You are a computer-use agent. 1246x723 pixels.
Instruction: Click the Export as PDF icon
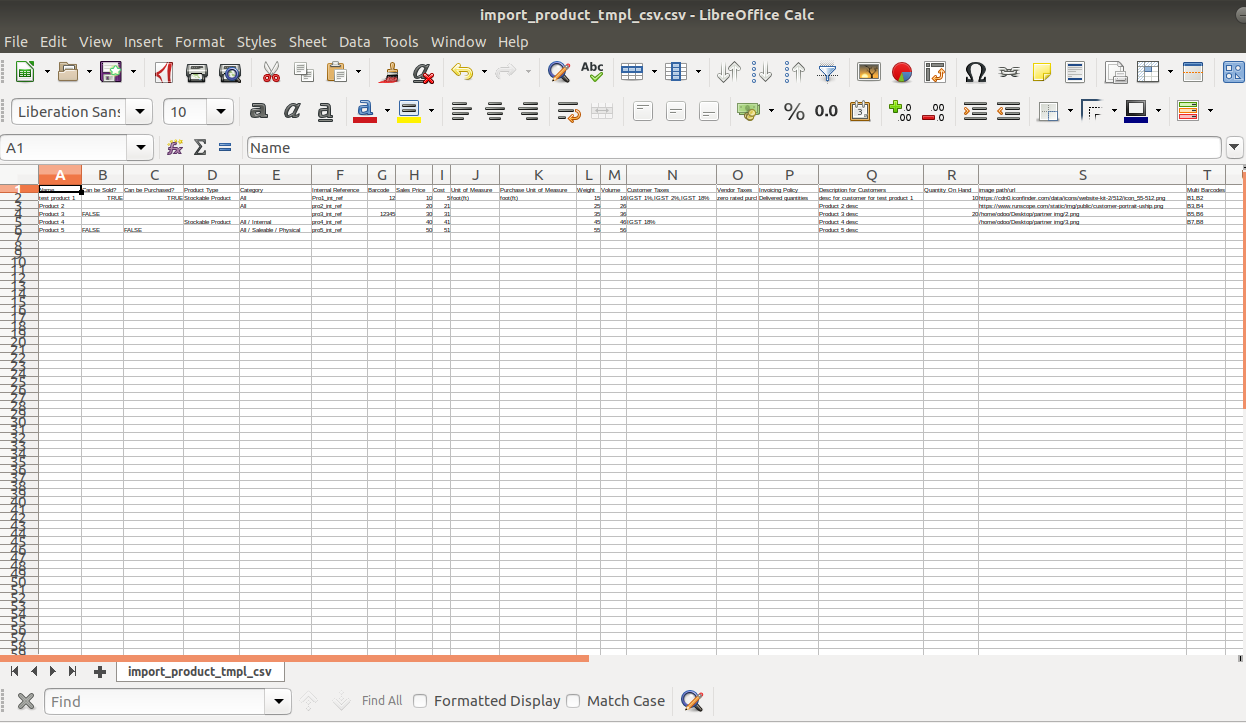coord(164,72)
